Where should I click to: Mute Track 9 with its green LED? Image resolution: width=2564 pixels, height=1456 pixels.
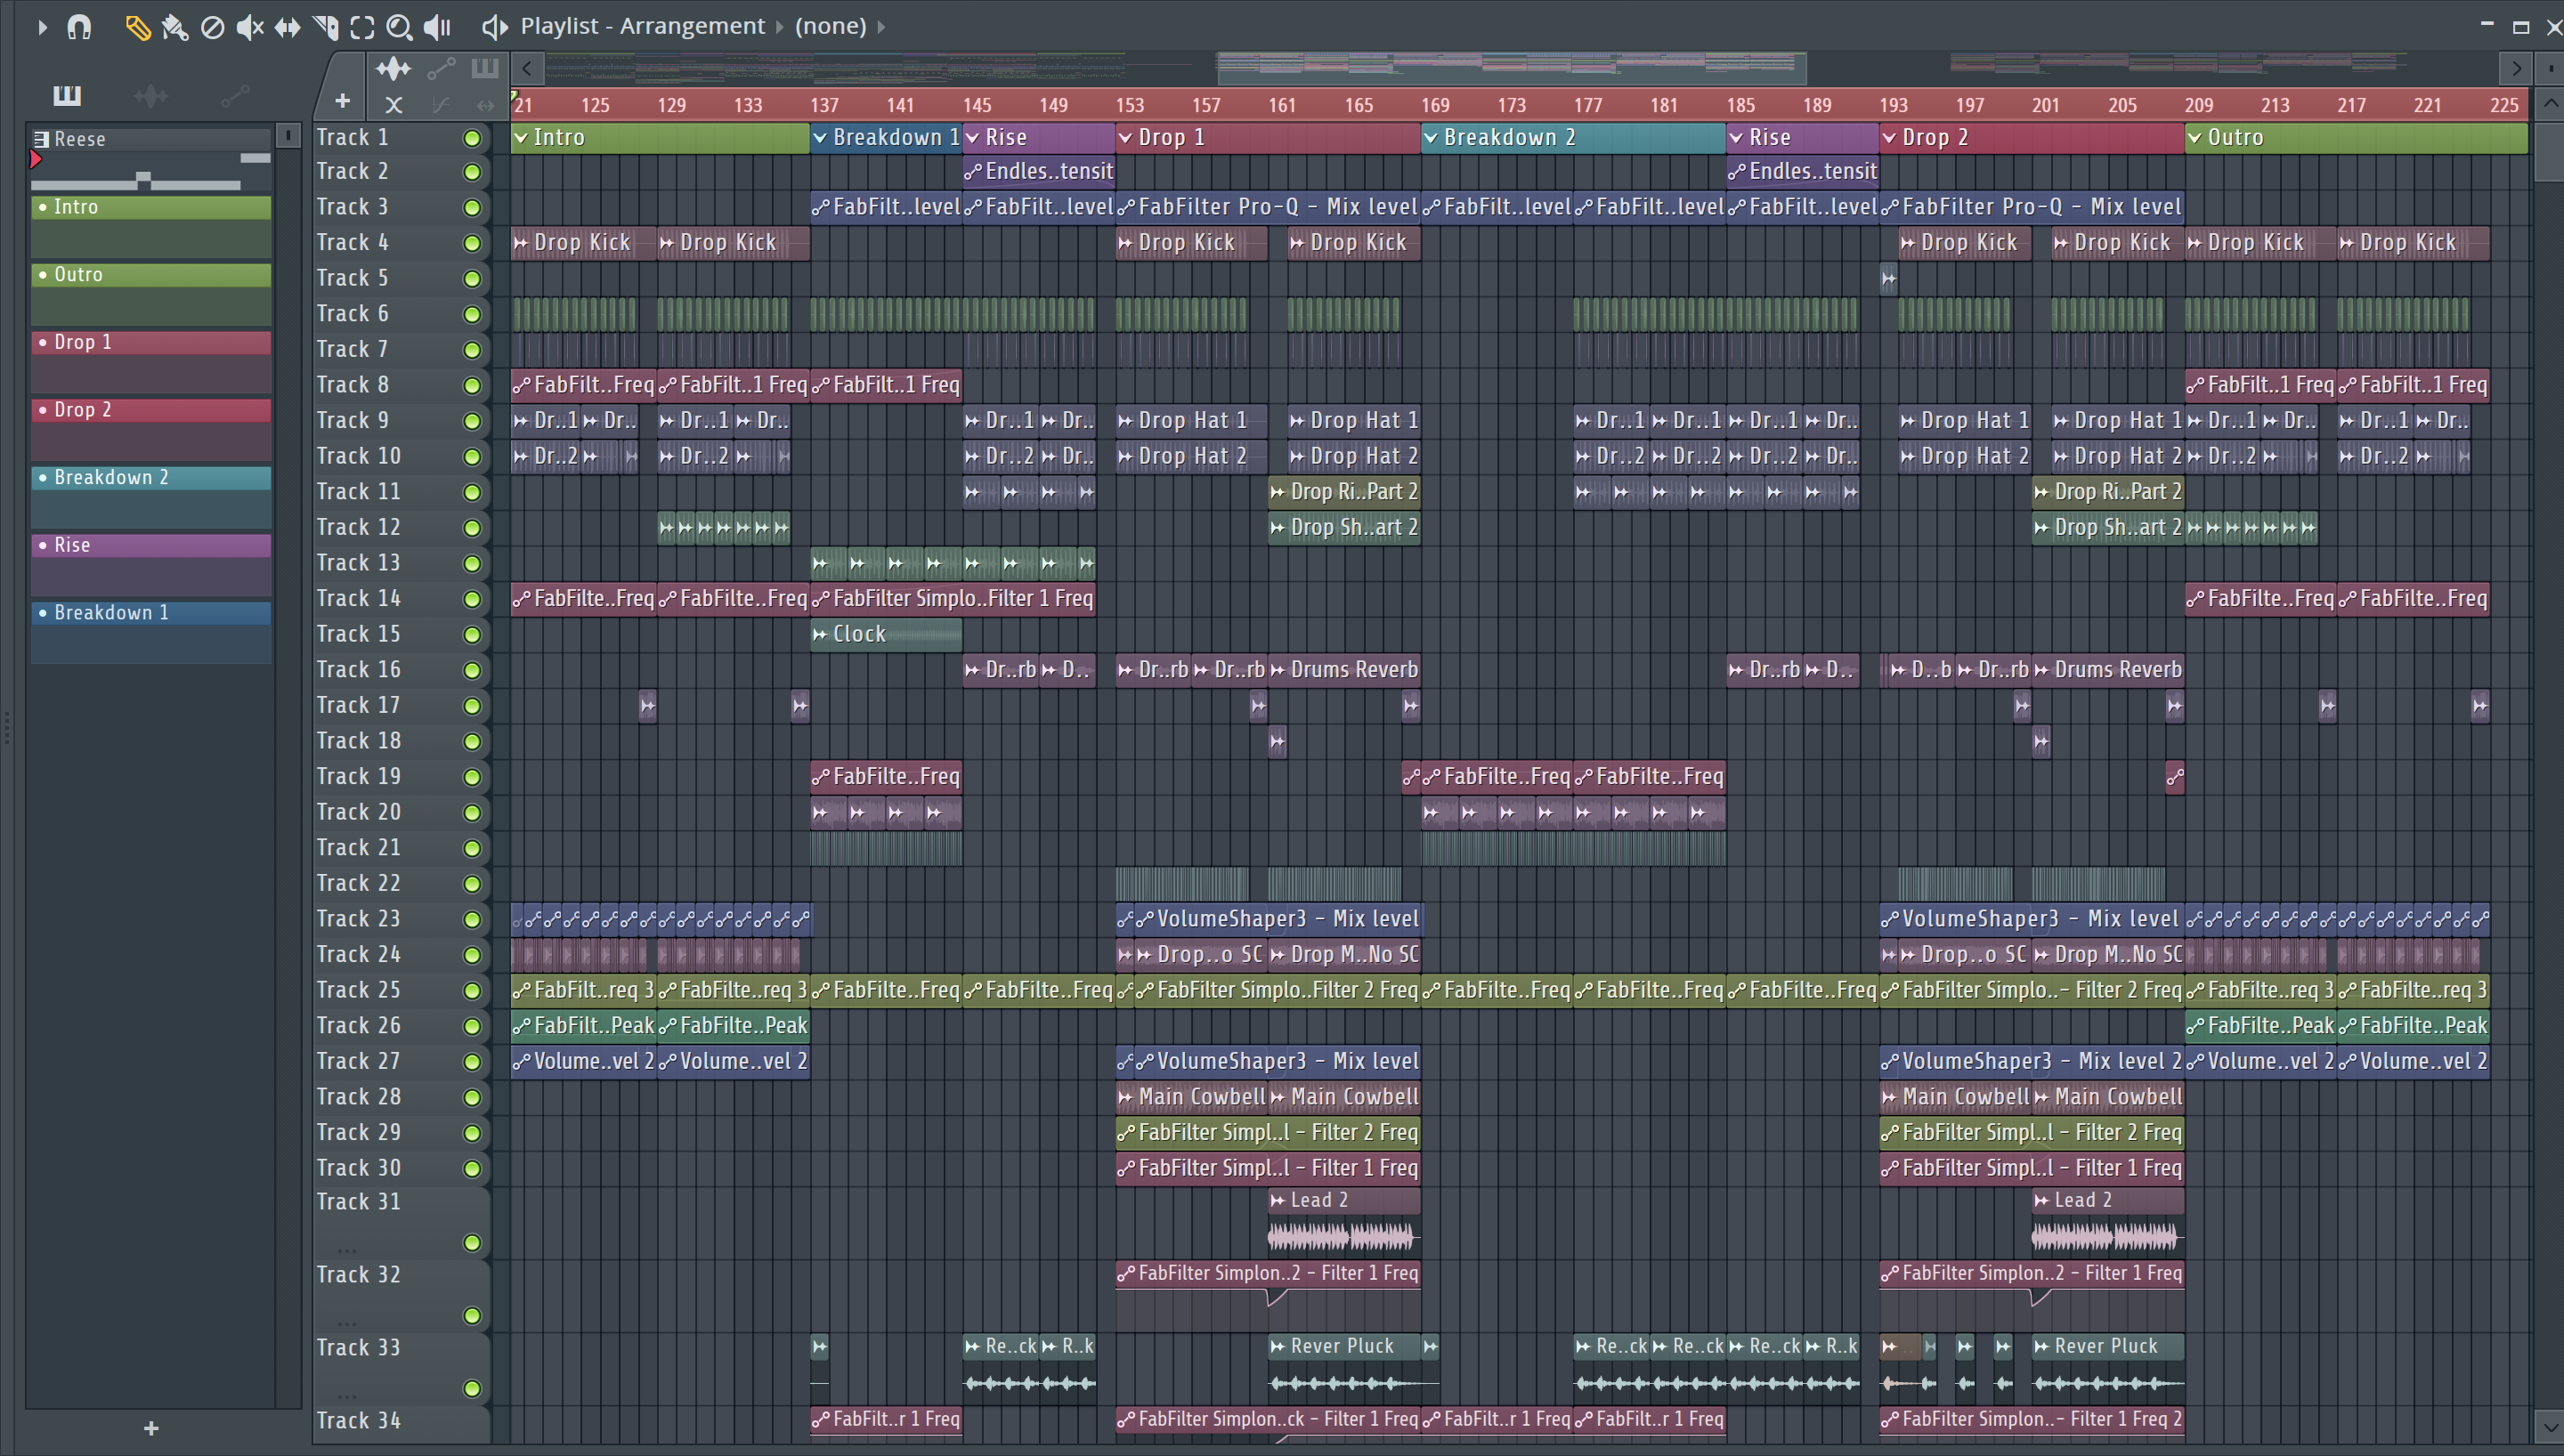tap(472, 421)
